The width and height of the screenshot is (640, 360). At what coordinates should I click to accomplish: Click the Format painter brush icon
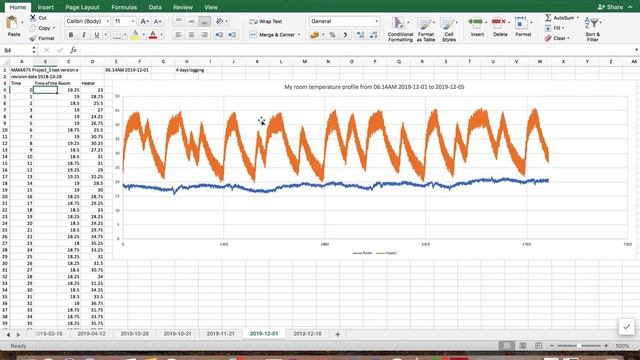point(33,38)
